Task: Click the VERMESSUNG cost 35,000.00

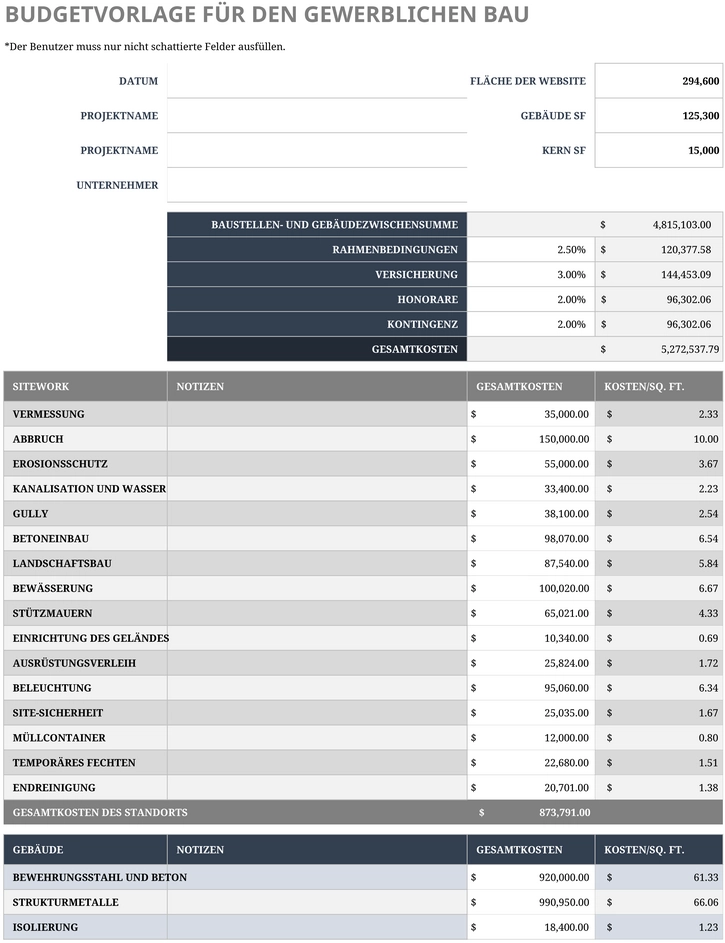Action: tap(531, 414)
